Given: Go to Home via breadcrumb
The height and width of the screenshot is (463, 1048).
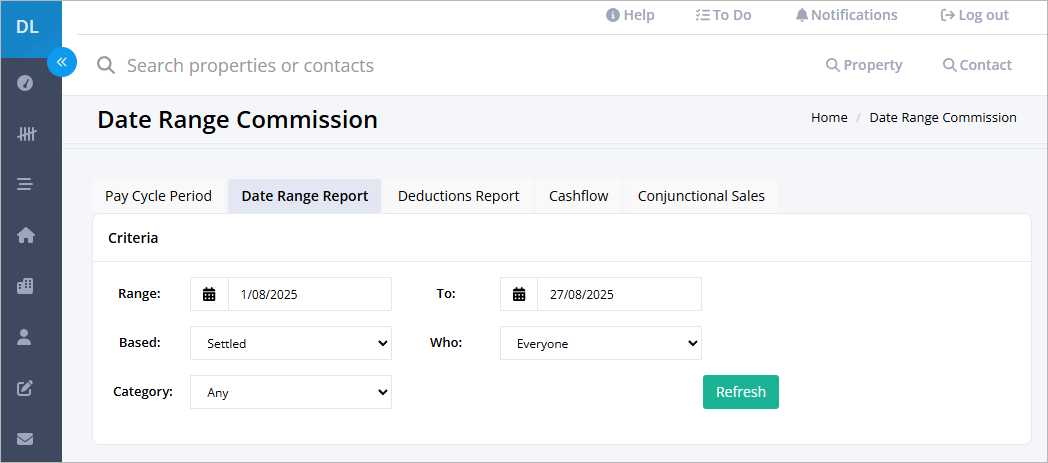Looking at the screenshot, I should click(x=829, y=118).
